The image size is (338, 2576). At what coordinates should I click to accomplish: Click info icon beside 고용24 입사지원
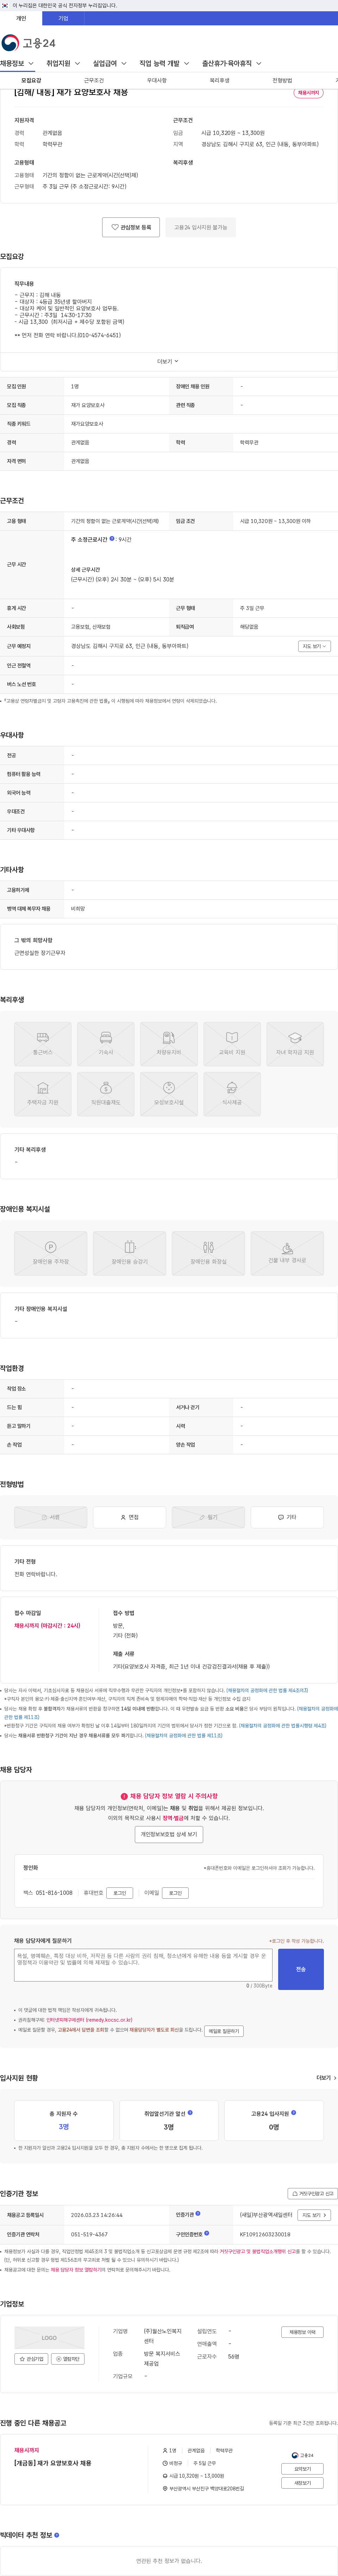293,2113
